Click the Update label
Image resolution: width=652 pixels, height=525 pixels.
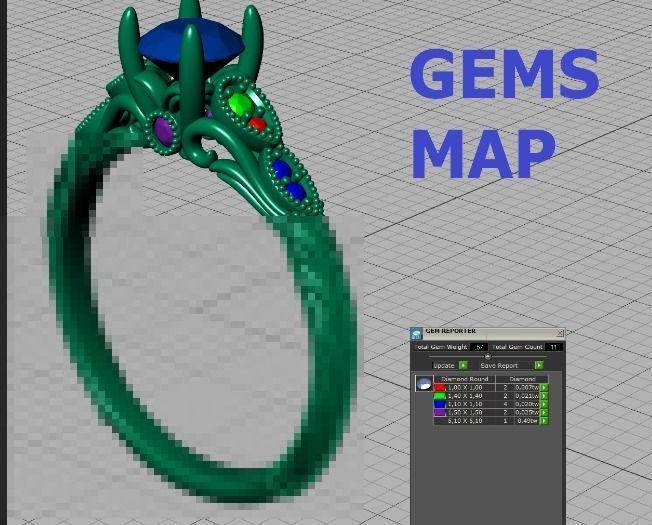[444, 365]
